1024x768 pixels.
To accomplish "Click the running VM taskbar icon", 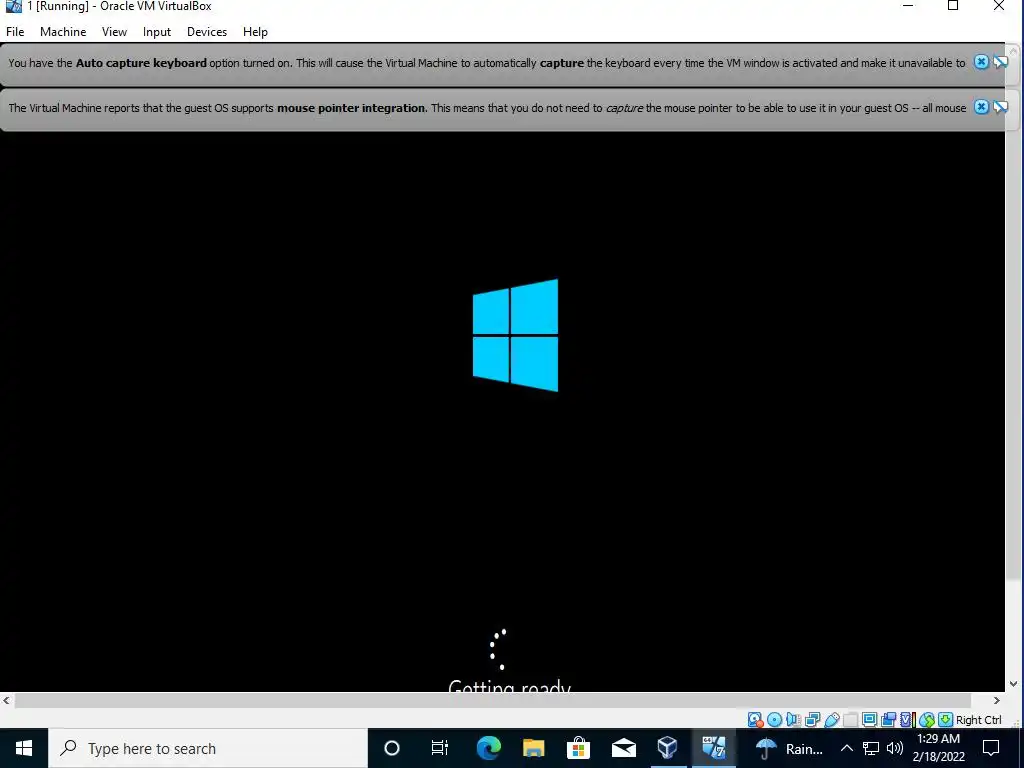I will click(x=713, y=748).
